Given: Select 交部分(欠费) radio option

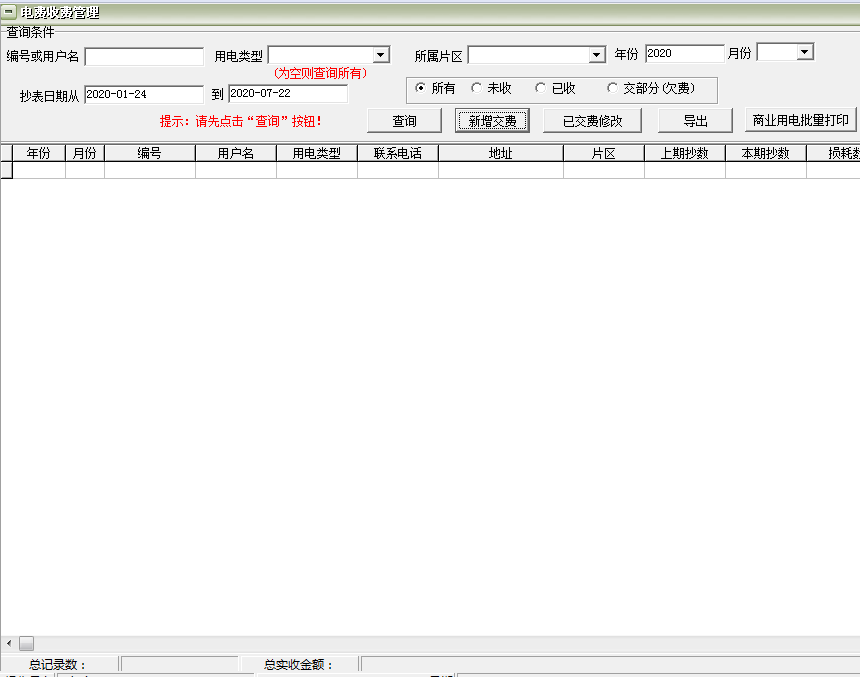Looking at the screenshot, I should click(612, 88).
